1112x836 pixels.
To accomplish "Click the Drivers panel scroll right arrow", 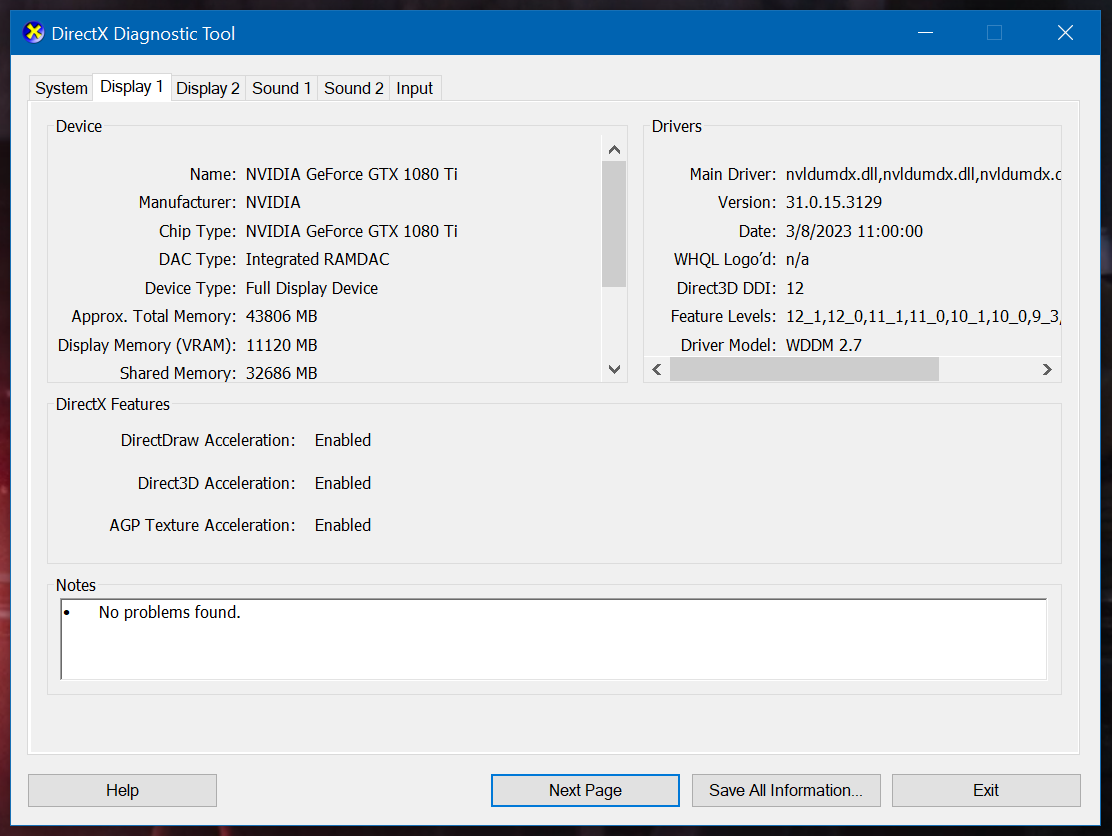I will tap(1047, 369).
